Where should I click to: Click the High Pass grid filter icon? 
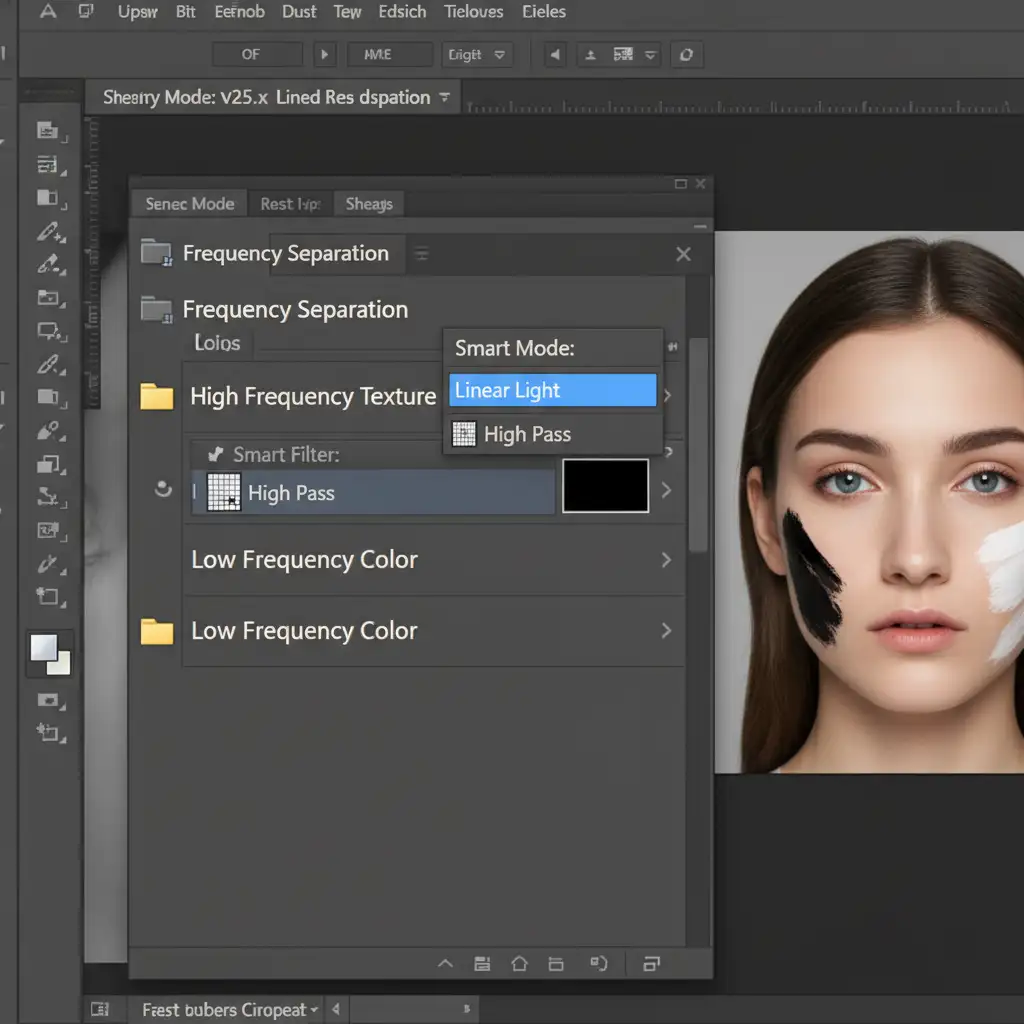(x=224, y=493)
